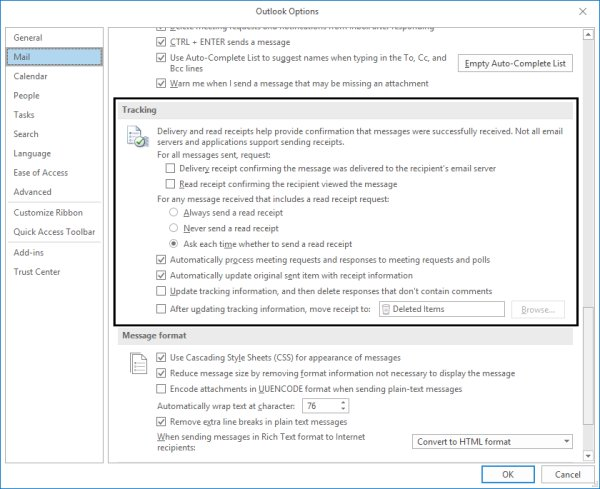The width and height of the screenshot is (600, 489).
Task: Open the People options category
Action: click(x=54, y=95)
